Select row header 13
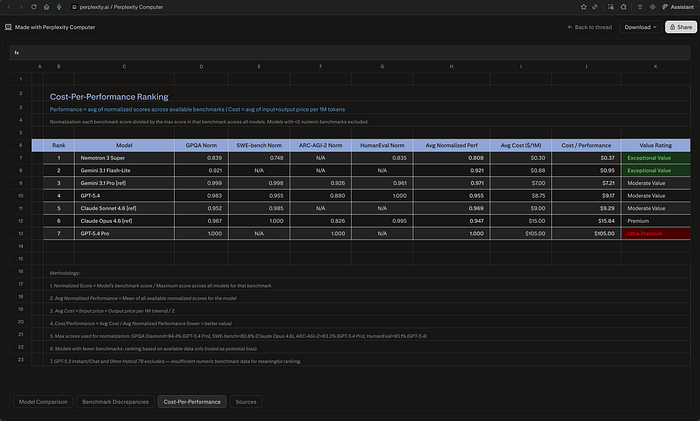Screen dimensions: 700x421 coord(21,233)
